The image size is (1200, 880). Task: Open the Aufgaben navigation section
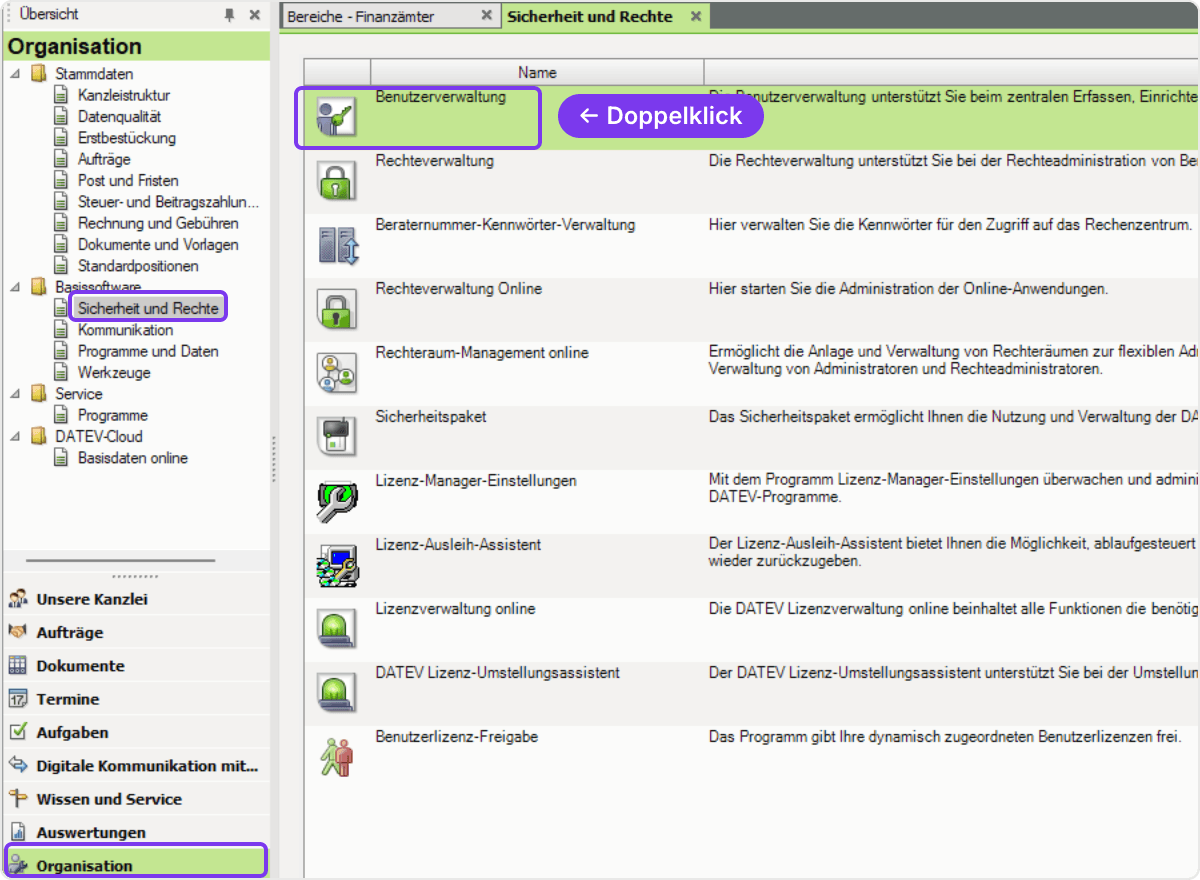(136, 732)
